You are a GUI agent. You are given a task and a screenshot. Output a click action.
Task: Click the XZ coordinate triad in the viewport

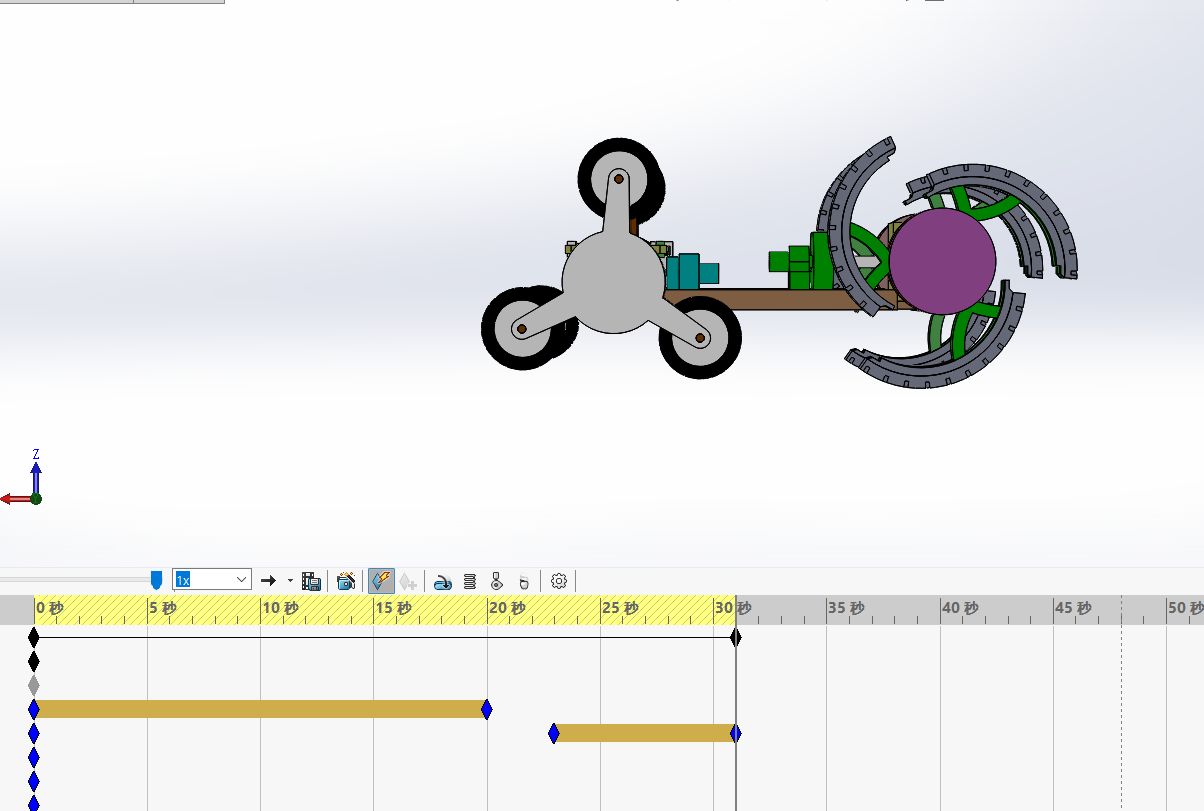(24, 479)
